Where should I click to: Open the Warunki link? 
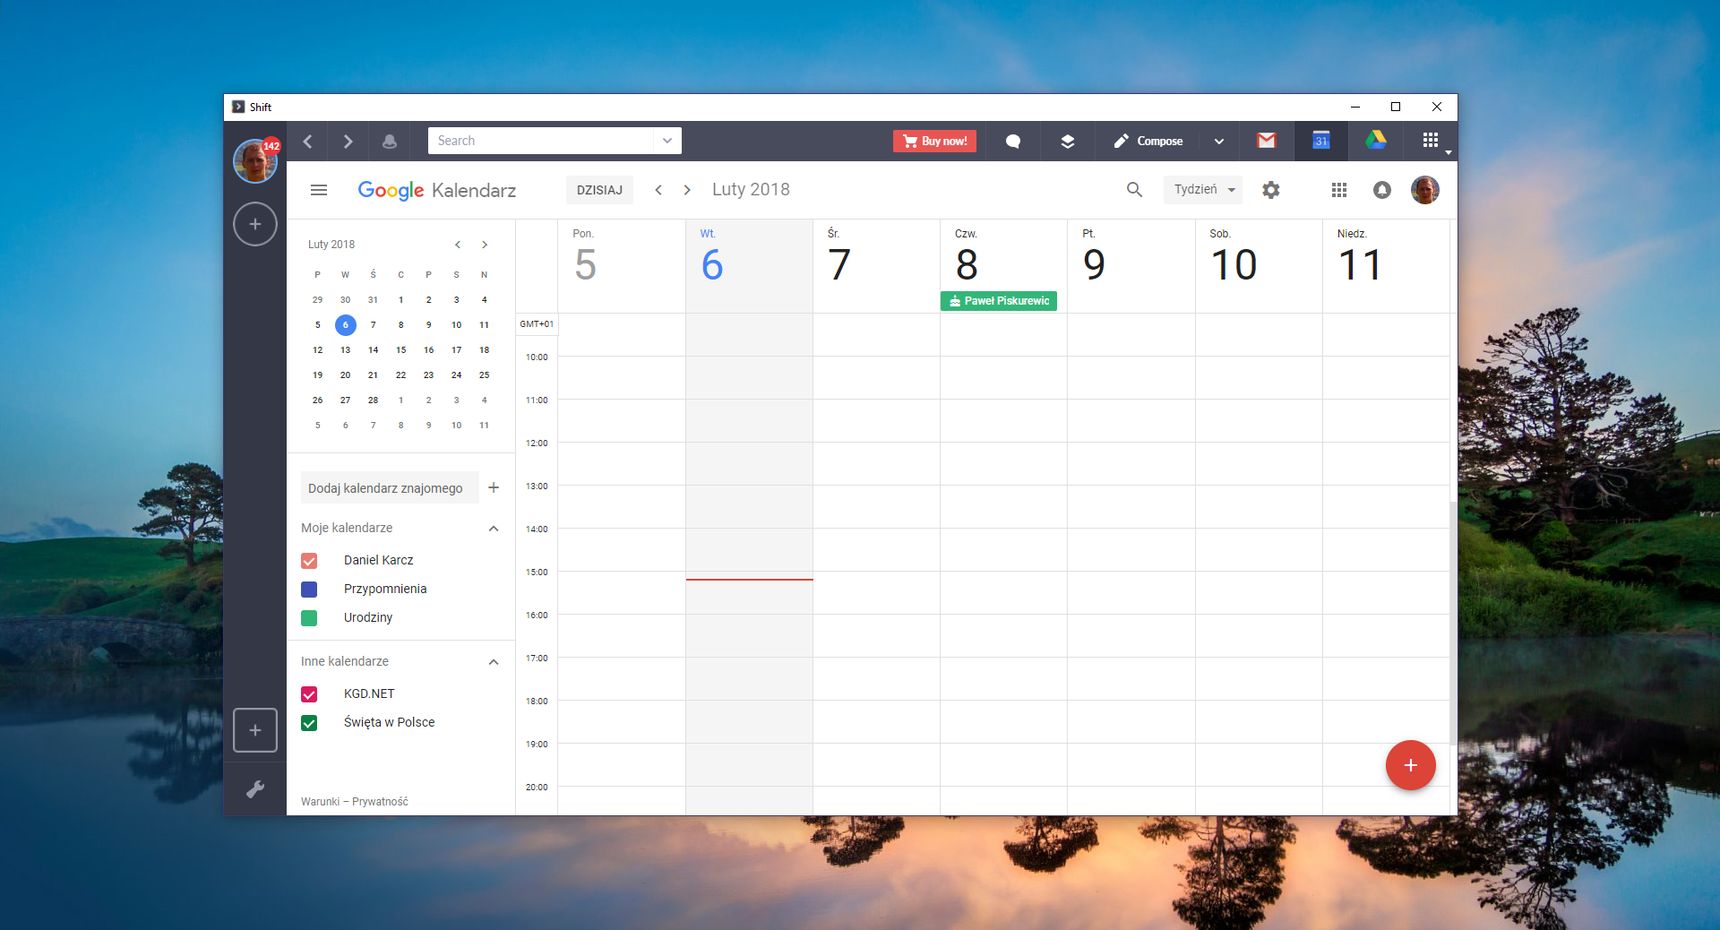tap(320, 802)
